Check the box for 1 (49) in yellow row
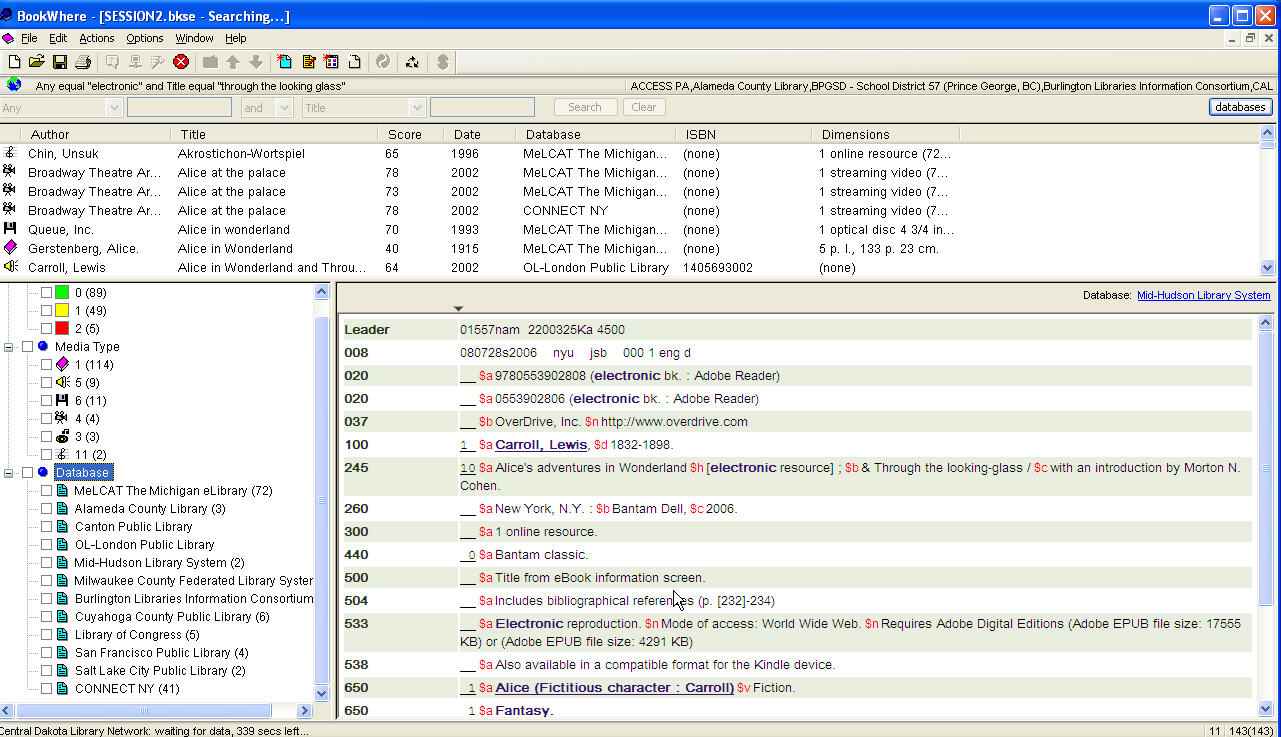 (x=46, y=310)
